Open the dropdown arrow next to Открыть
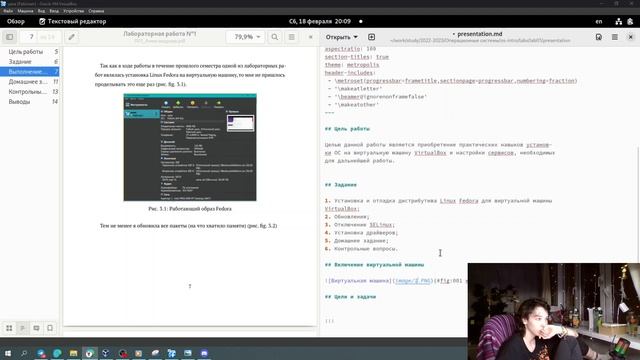 click(356, 37)
